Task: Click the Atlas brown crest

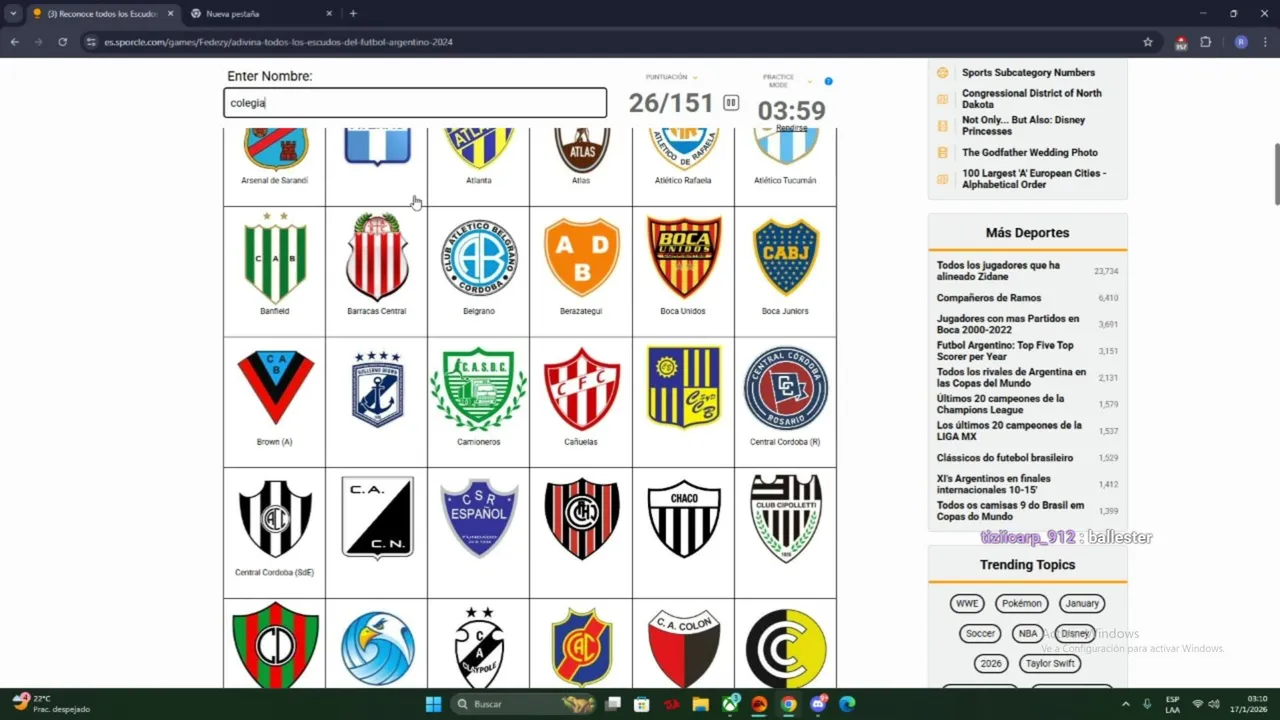Action: coord(581,148)
